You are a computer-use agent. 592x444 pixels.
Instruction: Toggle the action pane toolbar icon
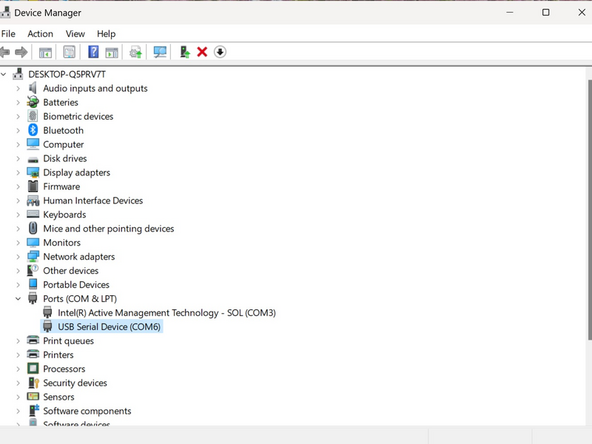click(111, 52)
